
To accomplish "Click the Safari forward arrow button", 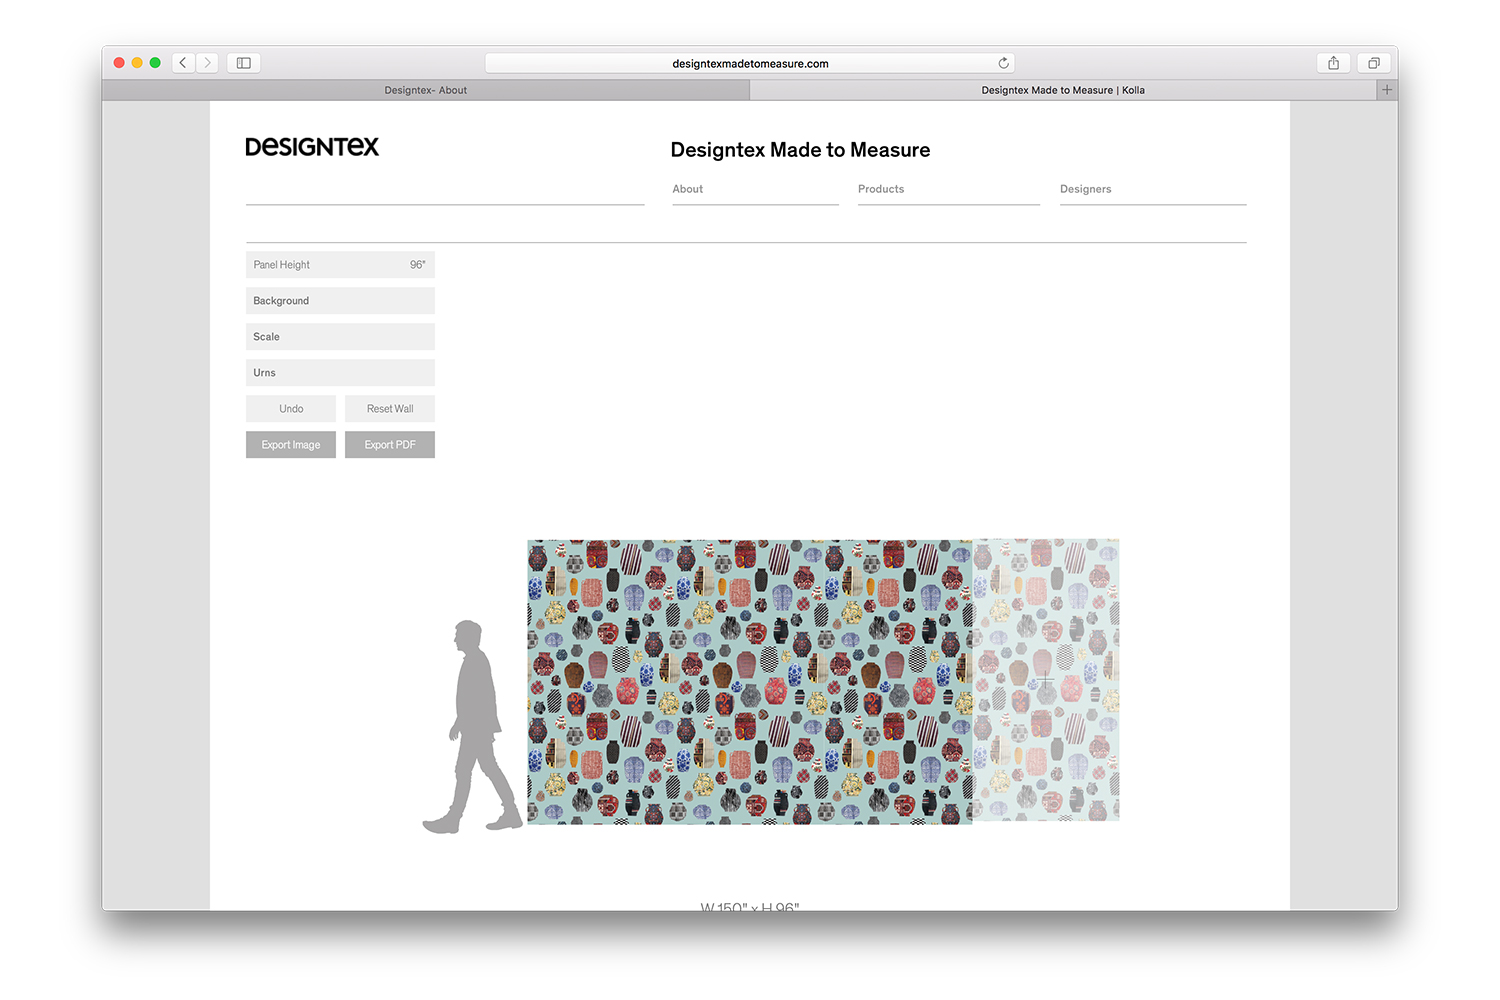I will (x=208, y=63).
